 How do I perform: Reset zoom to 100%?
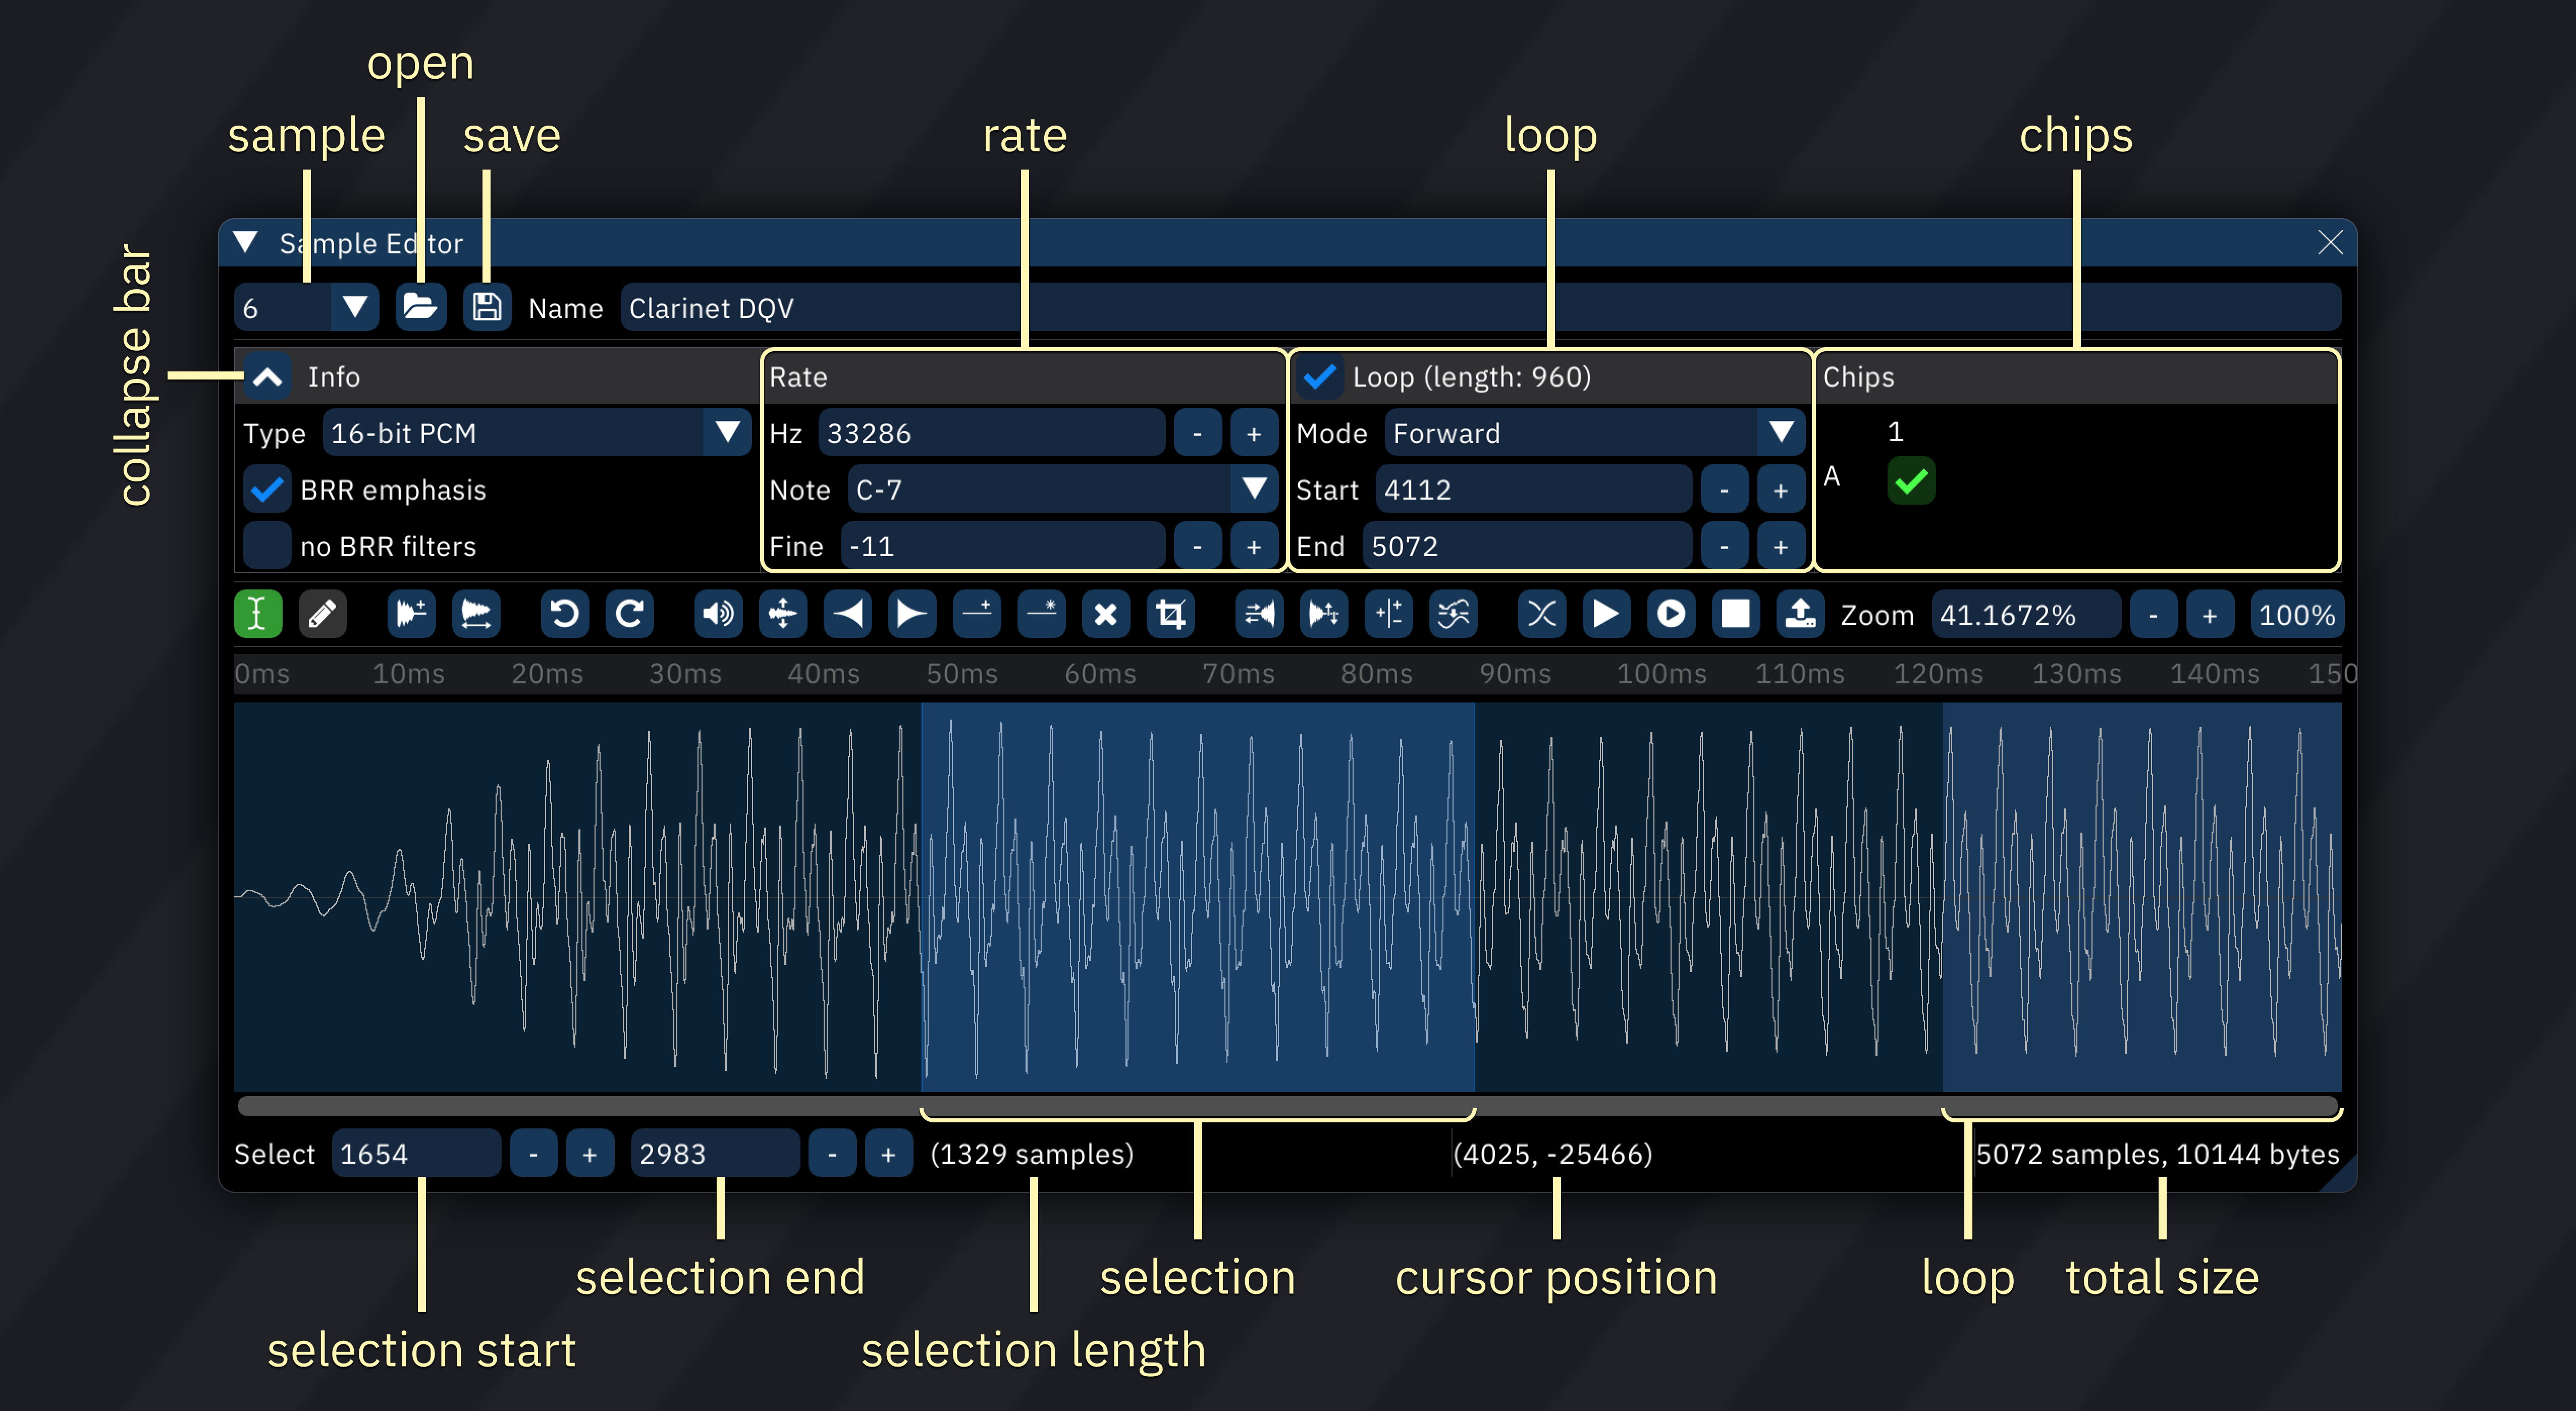click(2297, 614)
